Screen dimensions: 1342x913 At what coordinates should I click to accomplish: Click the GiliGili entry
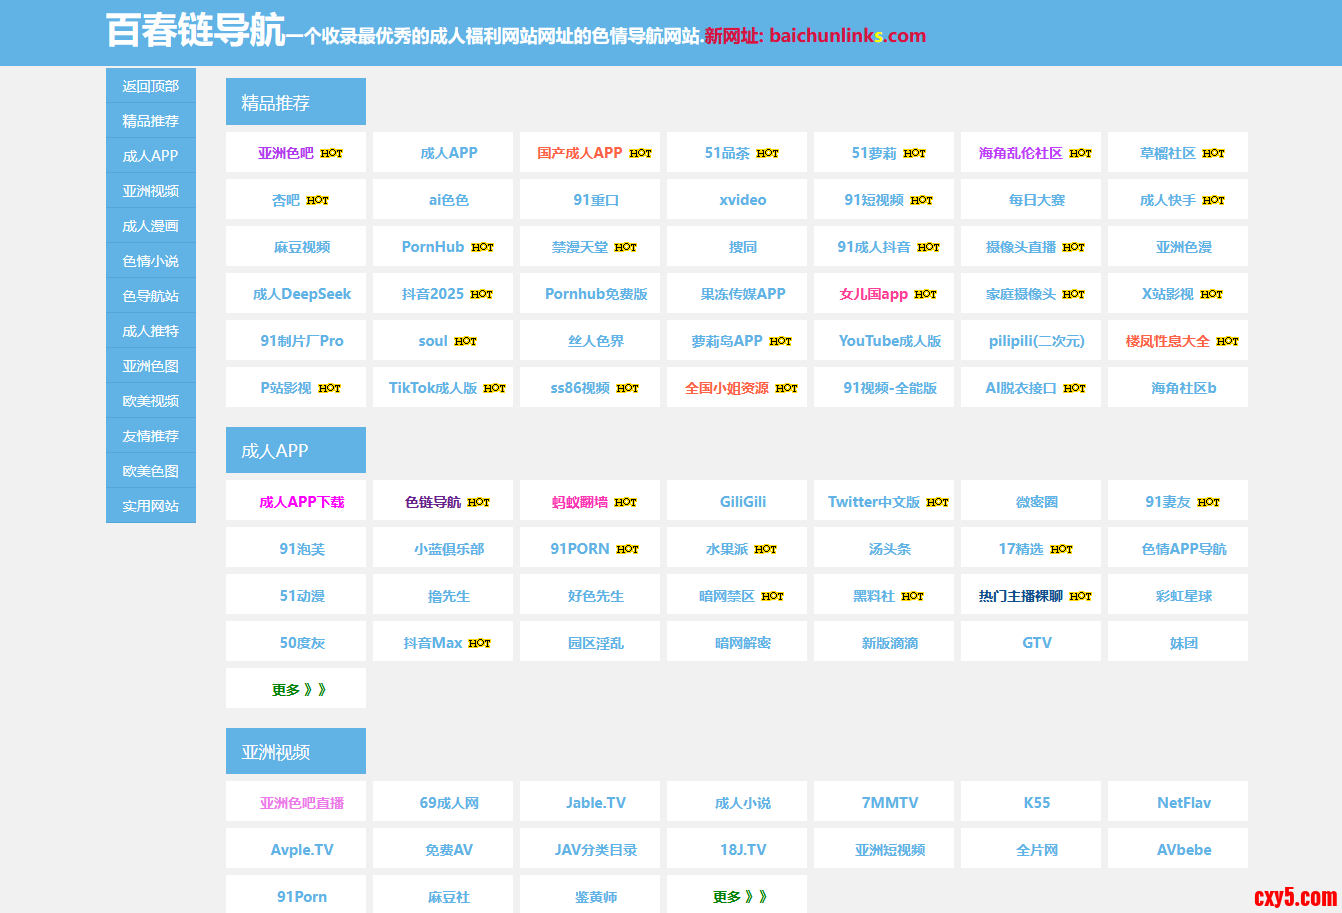click(736, 501)
